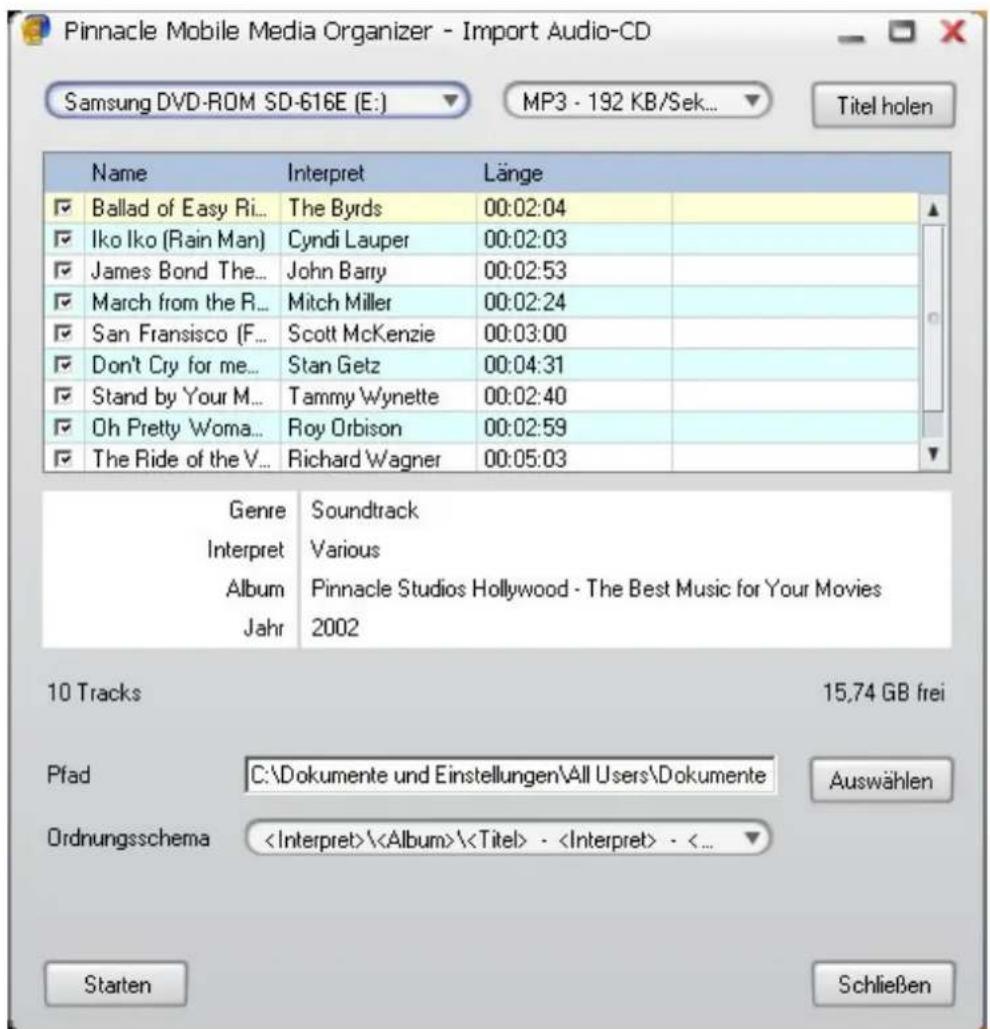Select The Byrds artist cell
This screenshot has width=990, height=1029.
pos(378,208)
